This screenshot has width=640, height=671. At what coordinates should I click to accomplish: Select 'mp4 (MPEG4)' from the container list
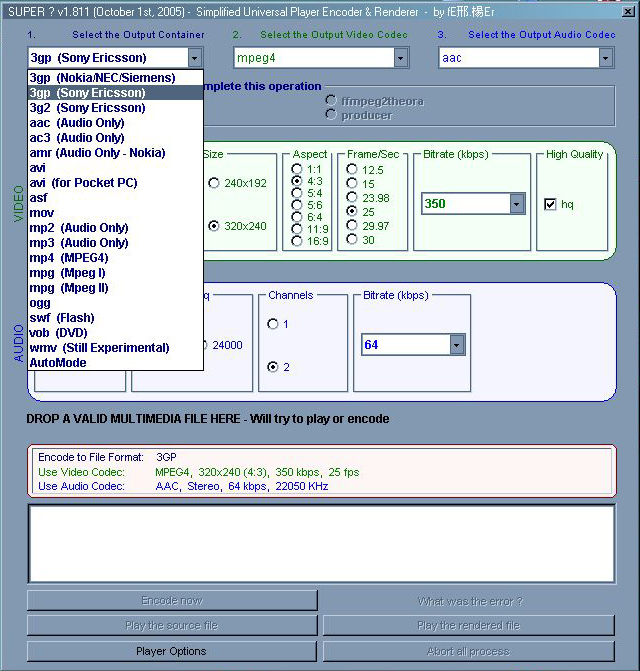tap(72, 258)
